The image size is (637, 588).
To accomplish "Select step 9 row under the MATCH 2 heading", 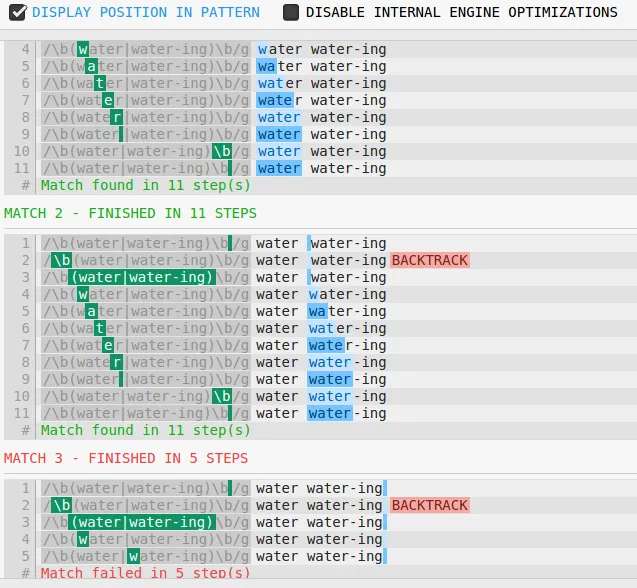I will pyautogui.click(x=321, y=380).
